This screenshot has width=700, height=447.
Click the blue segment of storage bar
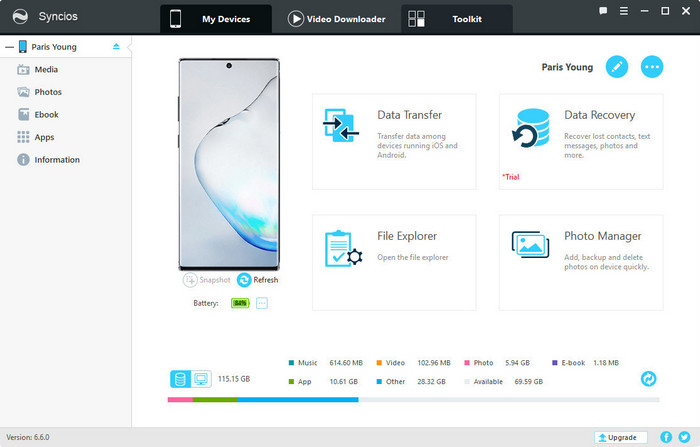[298, 400]
